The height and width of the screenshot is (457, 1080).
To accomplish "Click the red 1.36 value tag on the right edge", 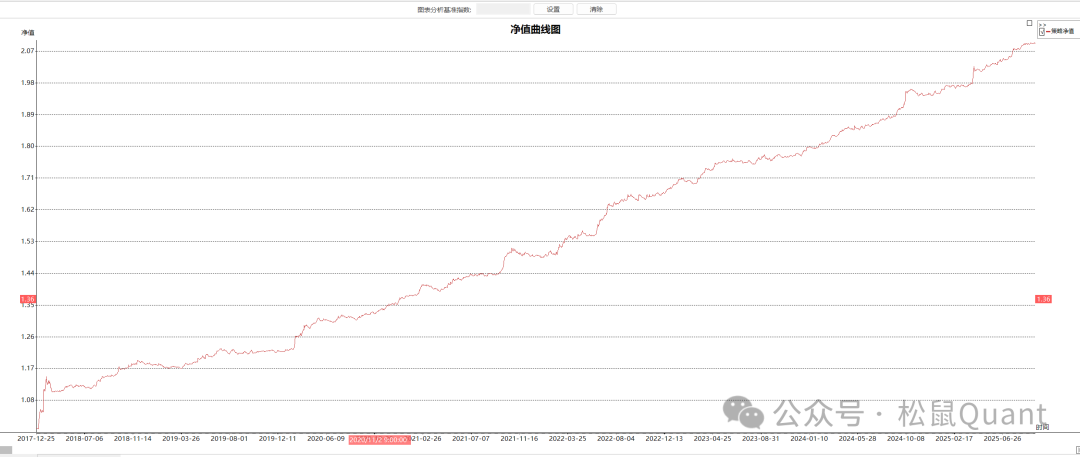I will coord(1043,299).
